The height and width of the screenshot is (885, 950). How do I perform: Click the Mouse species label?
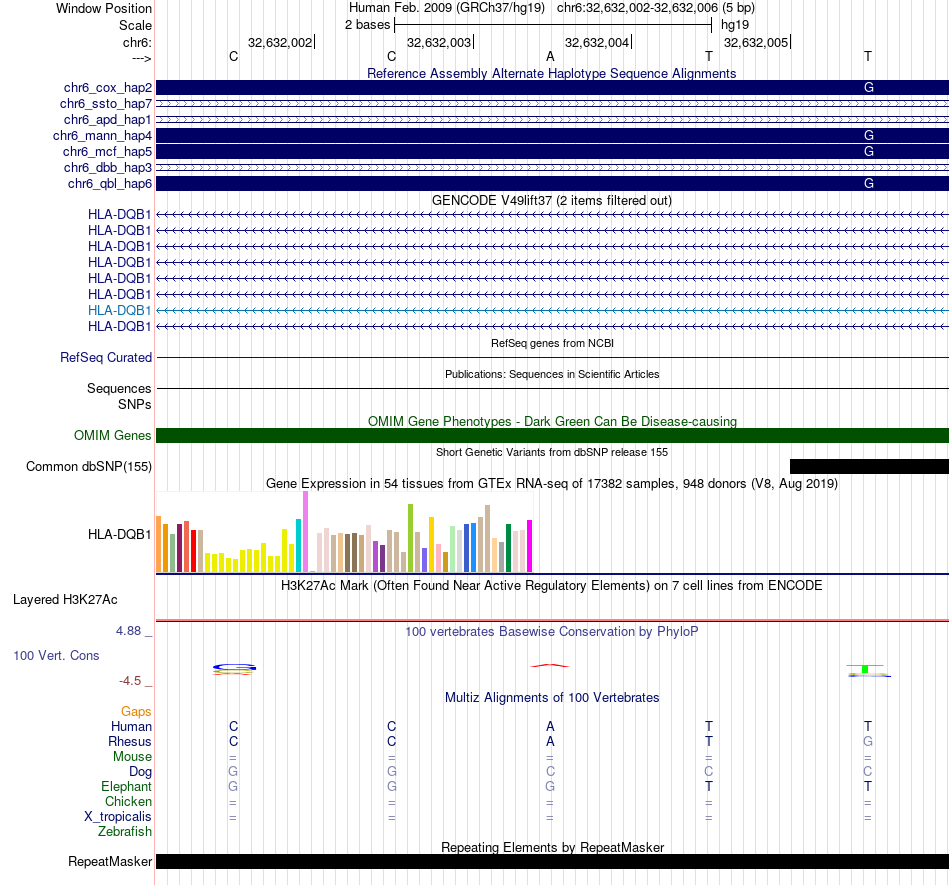pyautogui.click(x=132, y=757)
